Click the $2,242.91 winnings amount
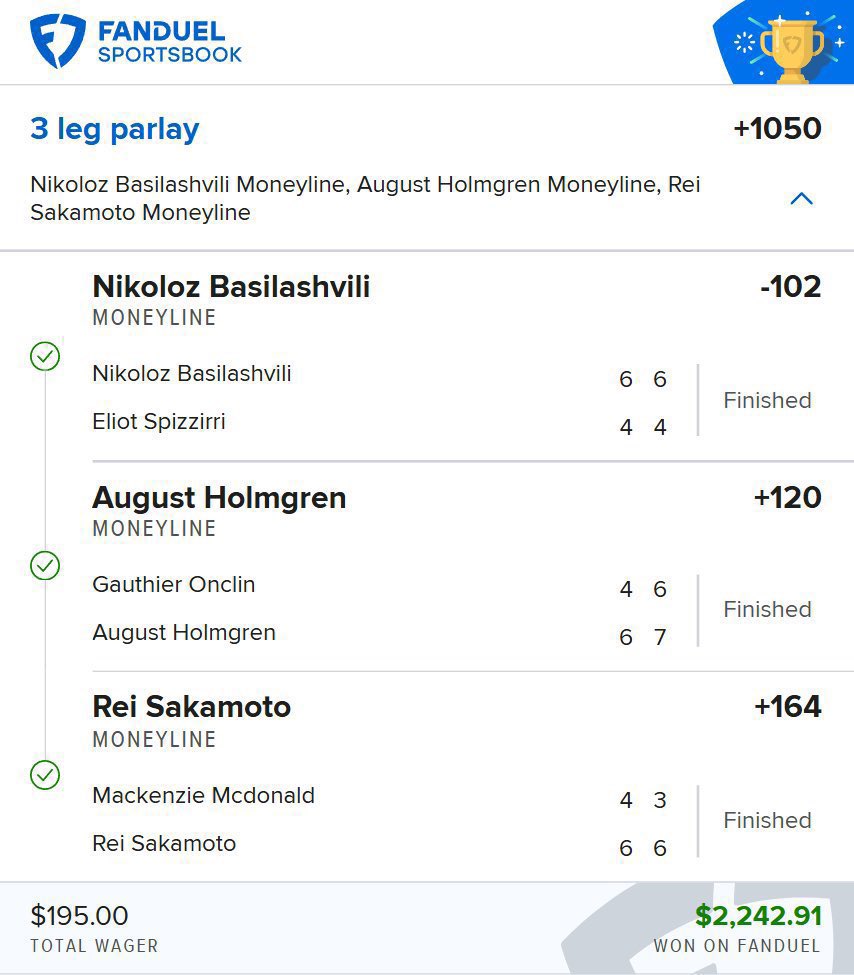854x975 pixels. tap(758, 915)
